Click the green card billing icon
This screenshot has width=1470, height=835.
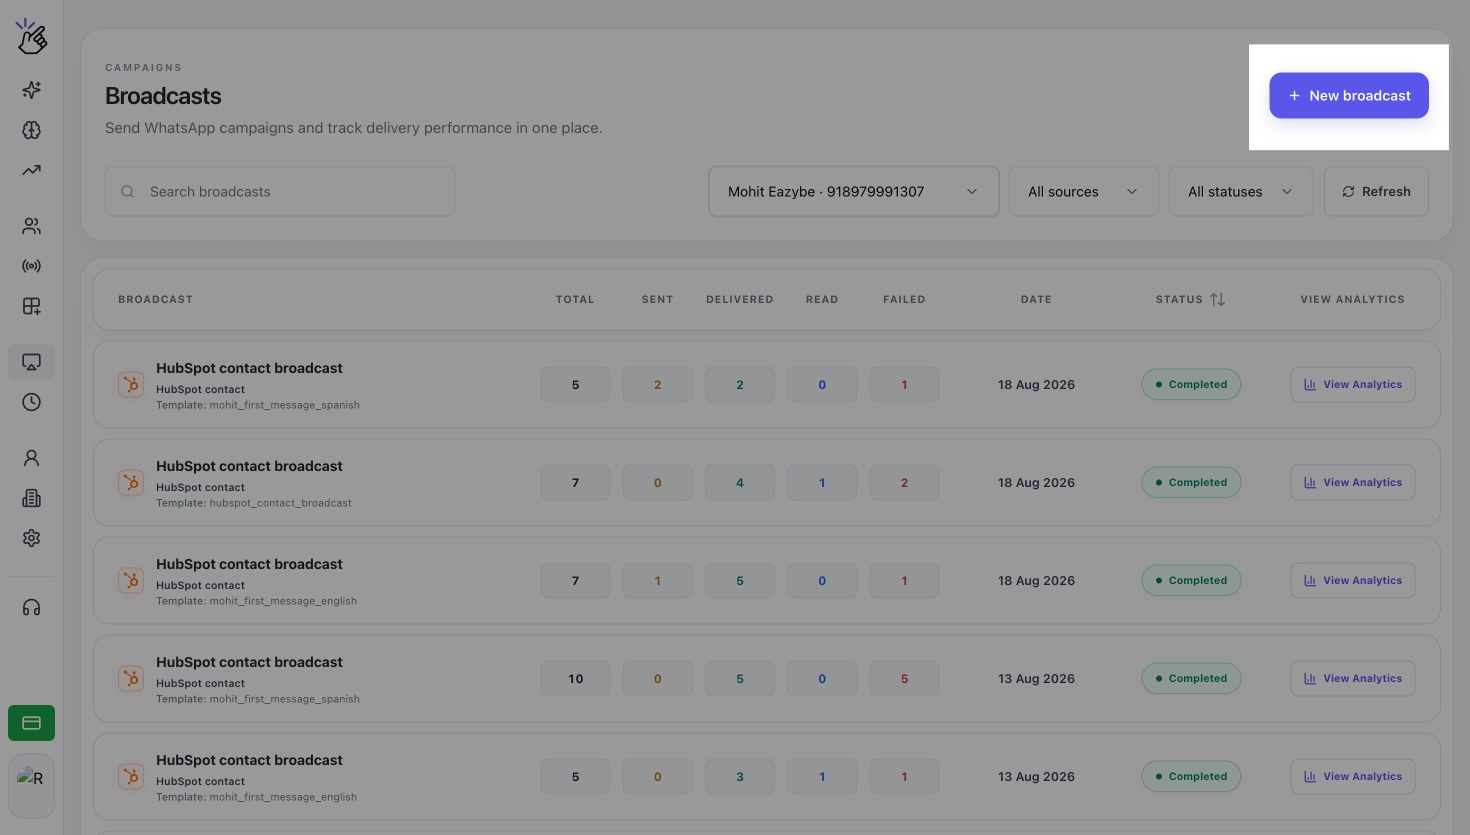(x=31, y=723)
